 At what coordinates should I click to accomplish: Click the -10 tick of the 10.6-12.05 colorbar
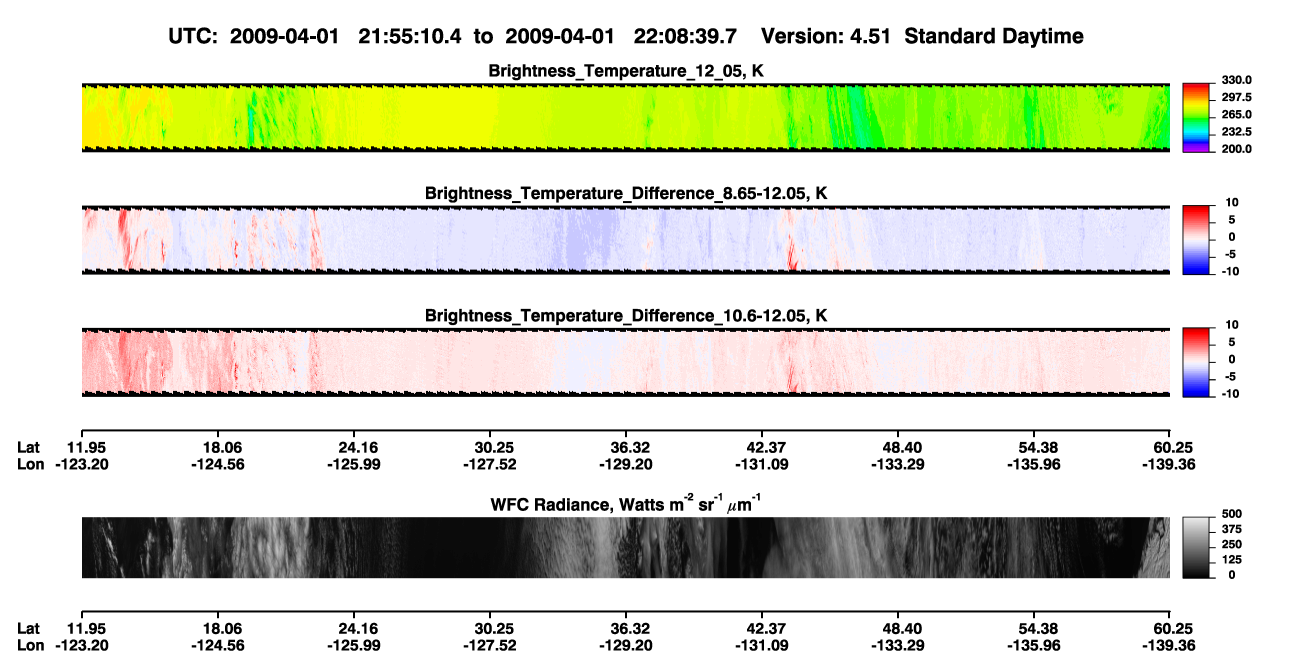tap(1229, 394)
